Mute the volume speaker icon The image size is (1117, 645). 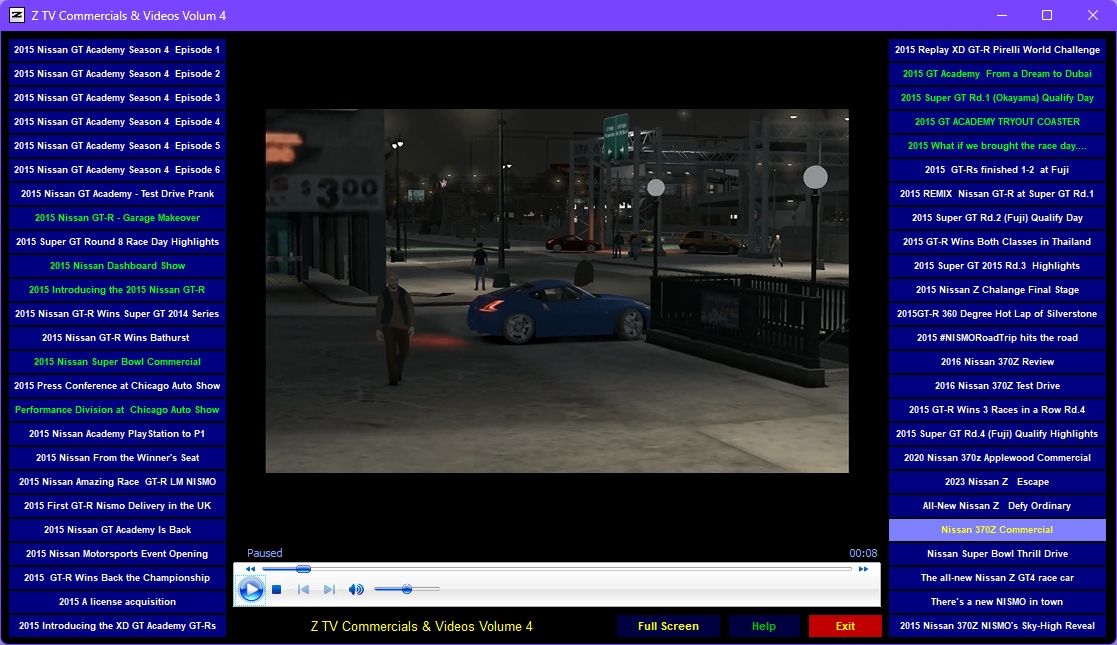coord(356,589)
